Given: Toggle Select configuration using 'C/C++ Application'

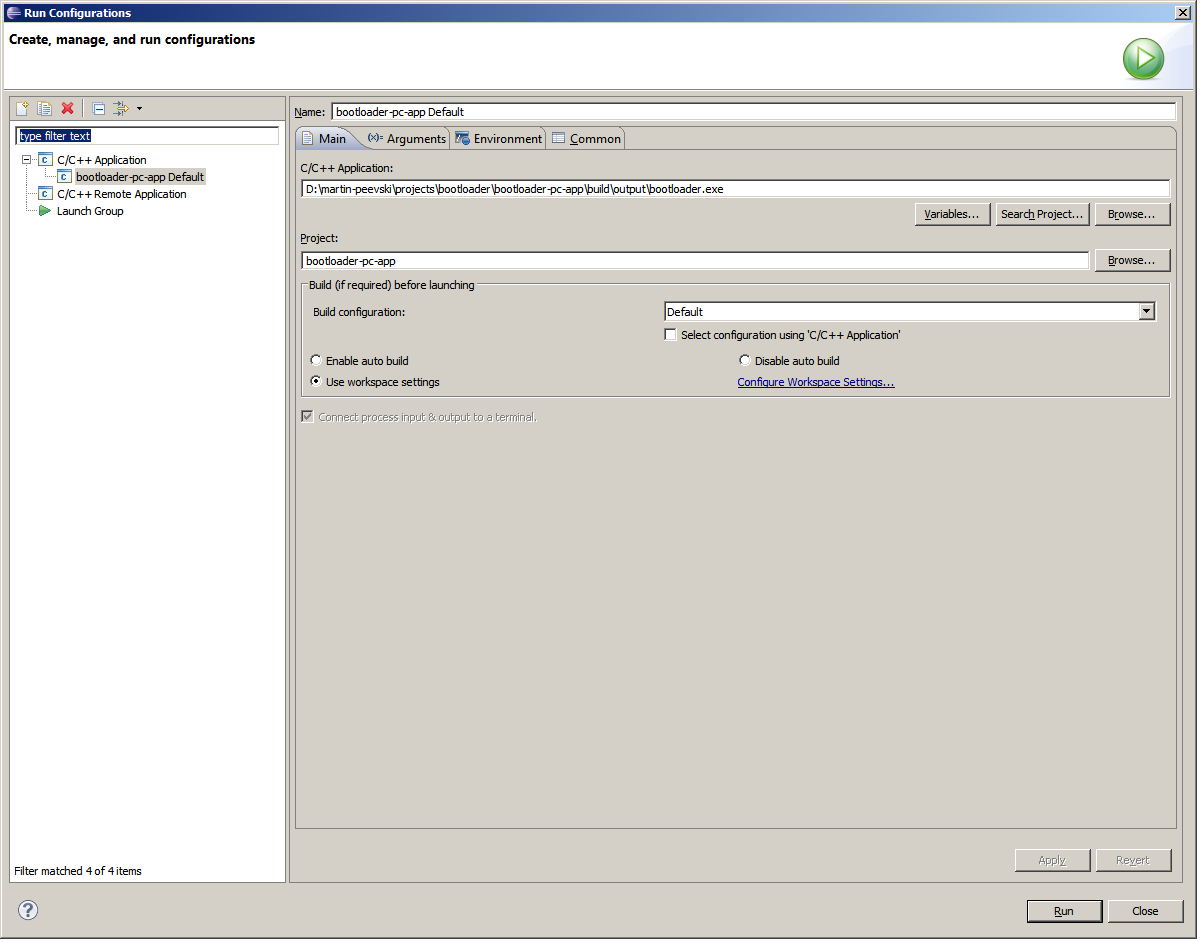Looking at the screenshot, I should pyautogui.click(x=670, y=335).
